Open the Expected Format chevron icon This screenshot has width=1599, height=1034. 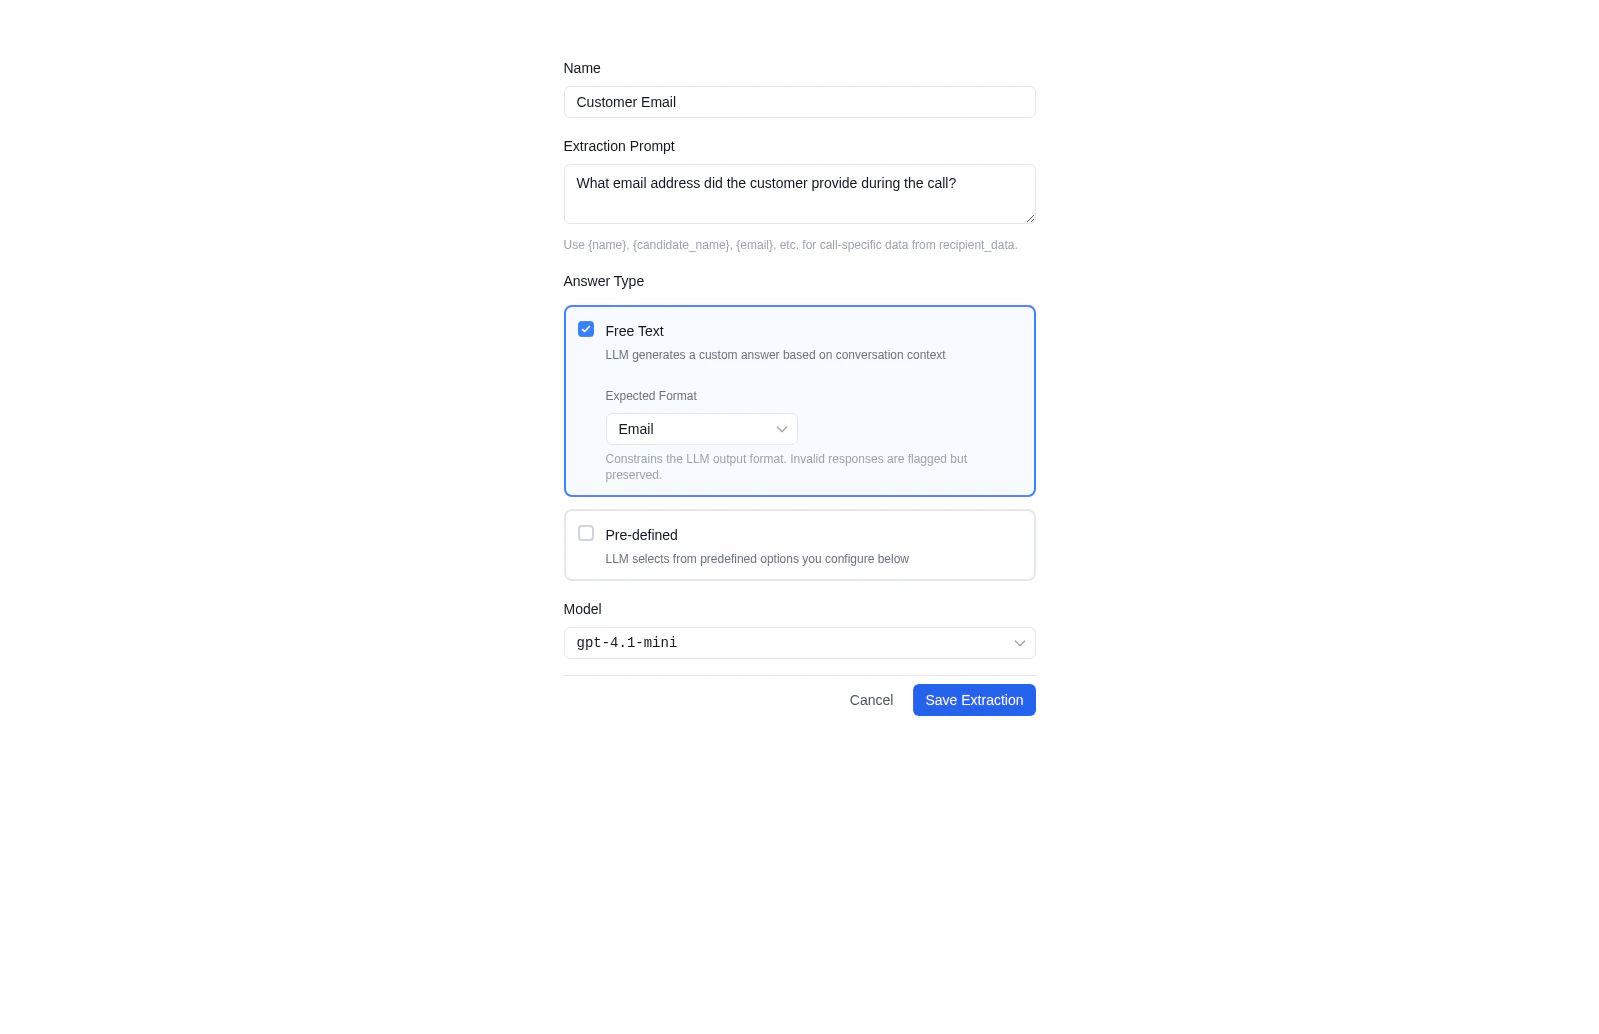781,429
